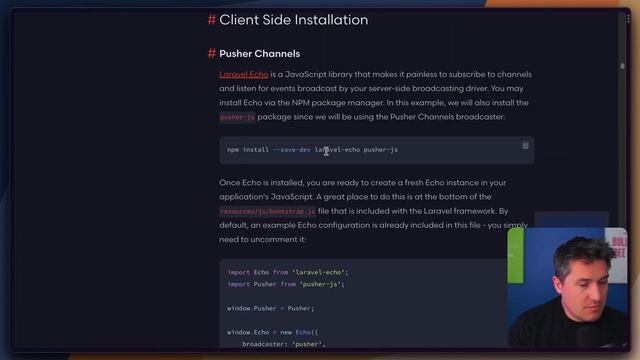Viewport: 640px width, 360px height.
Task: Click the page scrollbar thumb
Action: [x=622, y=66]
